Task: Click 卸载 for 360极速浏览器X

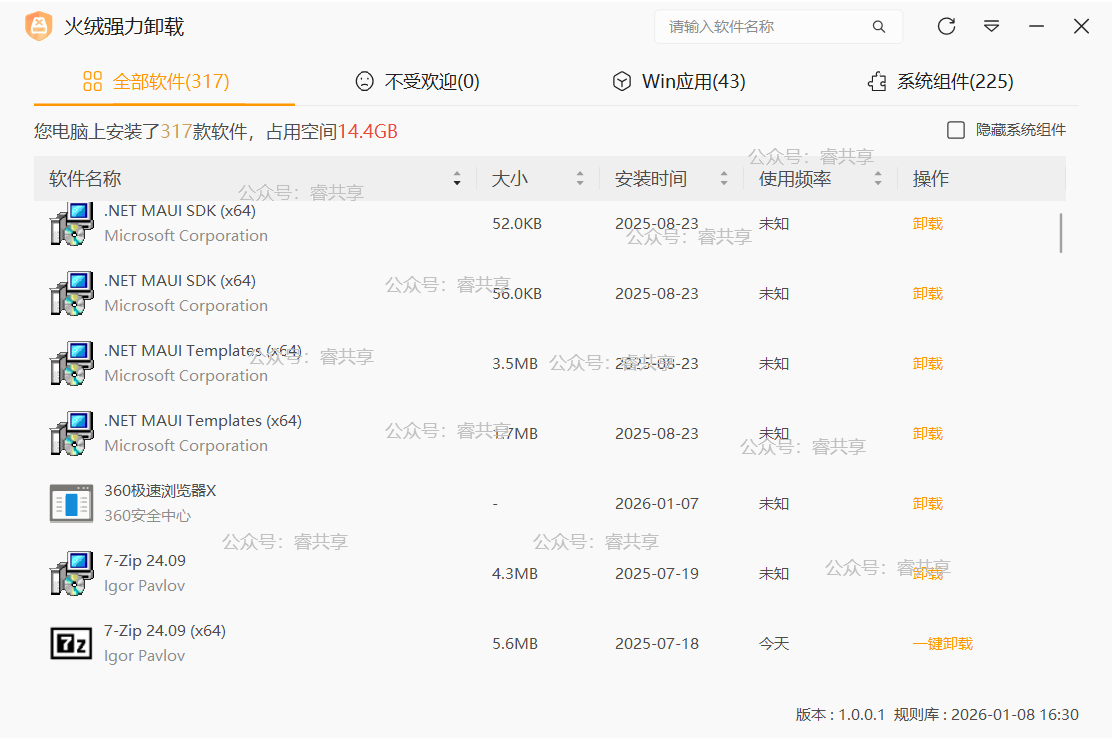Action: [x=927, y=504]
